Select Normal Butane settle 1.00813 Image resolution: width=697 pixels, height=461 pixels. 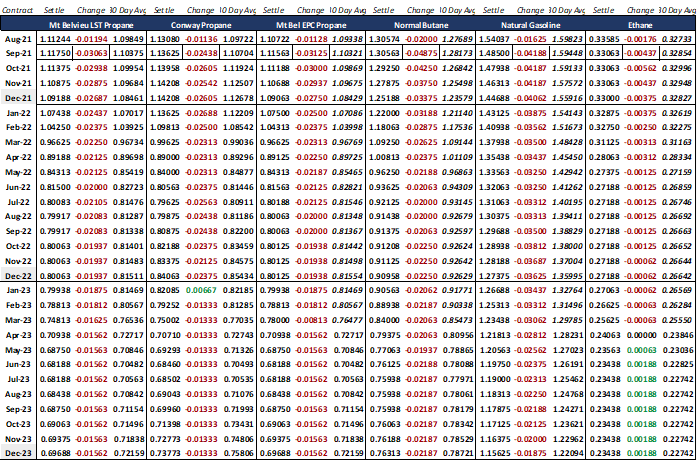(385, 157)
